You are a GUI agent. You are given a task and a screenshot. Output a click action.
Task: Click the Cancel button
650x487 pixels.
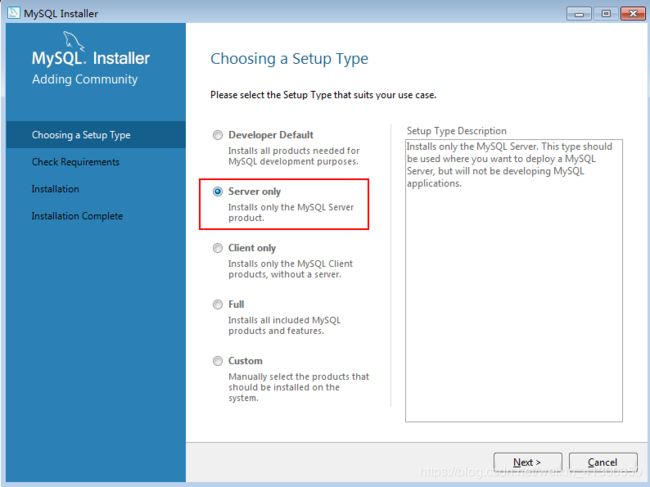pyautogui.click(x=603, y=462)
